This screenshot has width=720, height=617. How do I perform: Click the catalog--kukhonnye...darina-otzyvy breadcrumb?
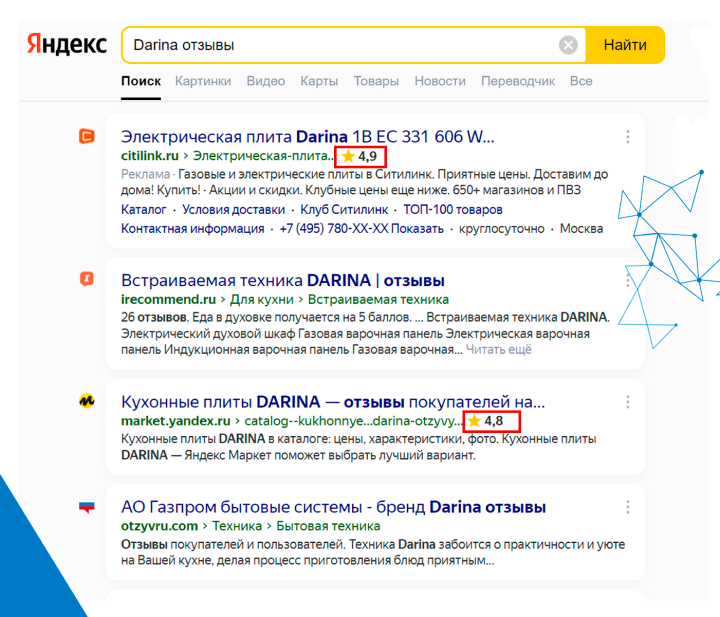pos(354,421)
